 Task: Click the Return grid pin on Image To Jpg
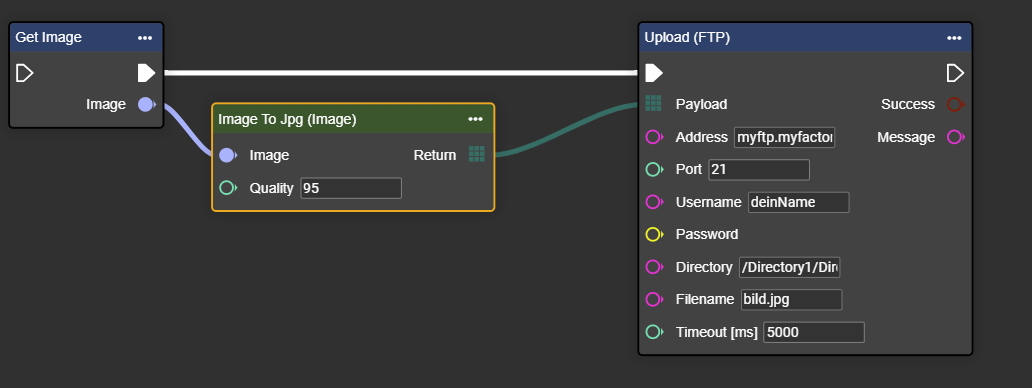coord(477,155)
